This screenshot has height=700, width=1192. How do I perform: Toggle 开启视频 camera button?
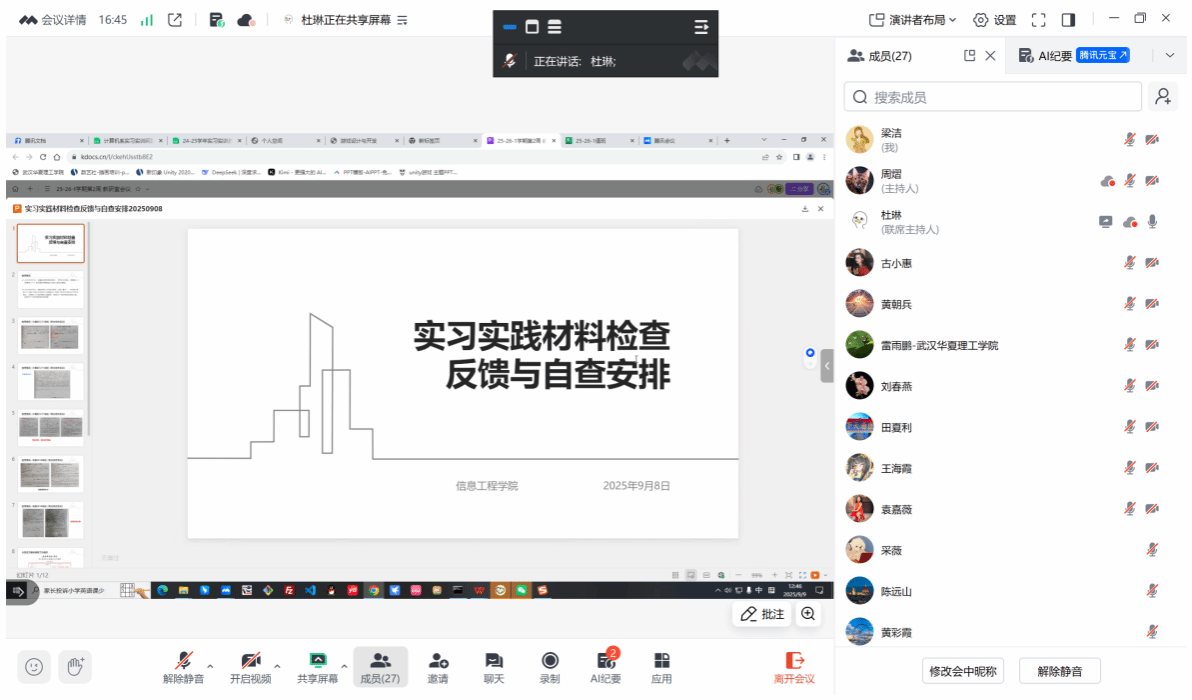coord(250,667)
